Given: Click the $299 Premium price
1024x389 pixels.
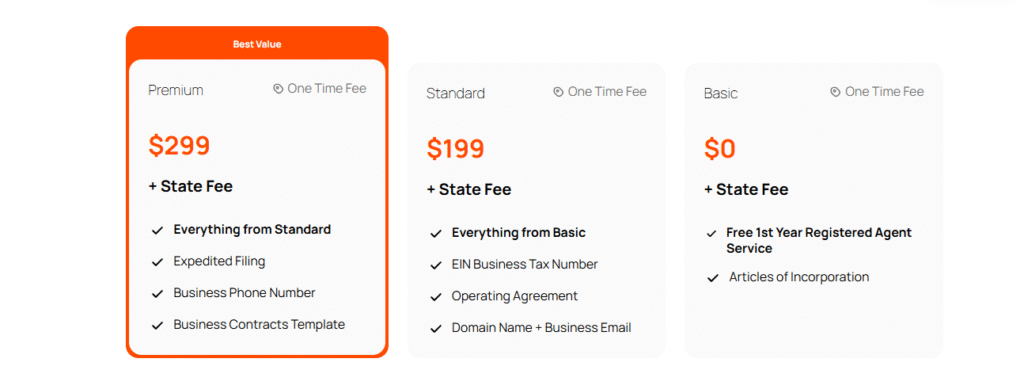Looking at the screenshot, I should click(x=180, y=146).
